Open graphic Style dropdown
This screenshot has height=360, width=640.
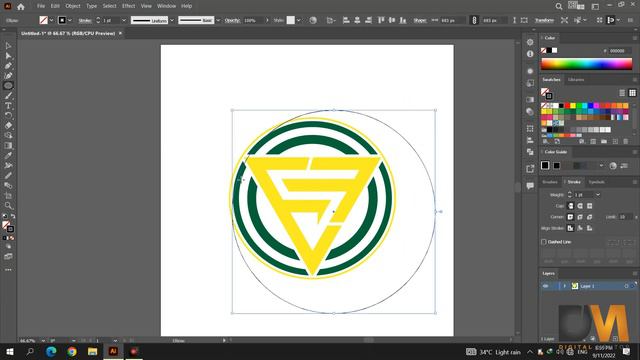point(298,20)
